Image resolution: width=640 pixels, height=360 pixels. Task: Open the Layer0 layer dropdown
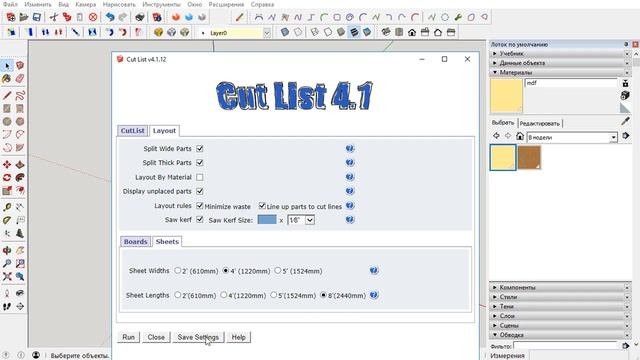click(267, 33)
